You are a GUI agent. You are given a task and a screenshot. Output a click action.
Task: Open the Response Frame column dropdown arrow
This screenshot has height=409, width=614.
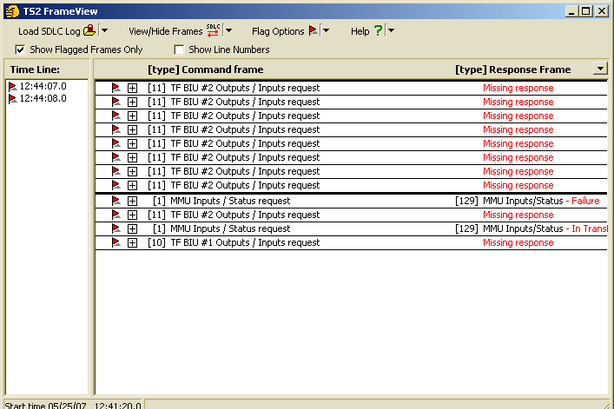[x=598, y=69]
